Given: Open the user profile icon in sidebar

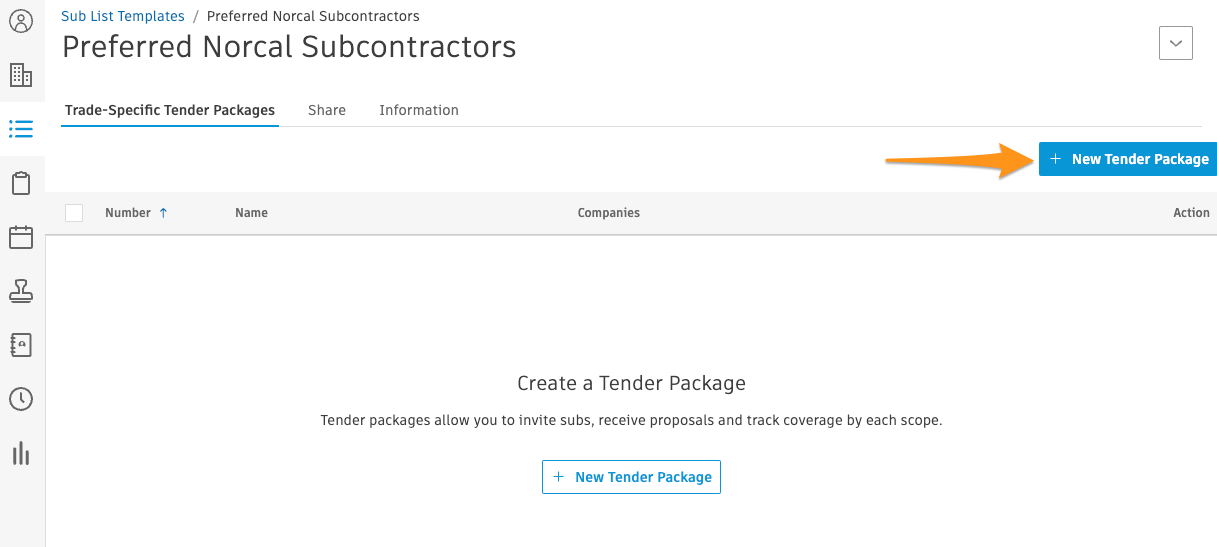Looking at the screenshot, I should coord(21,21).
